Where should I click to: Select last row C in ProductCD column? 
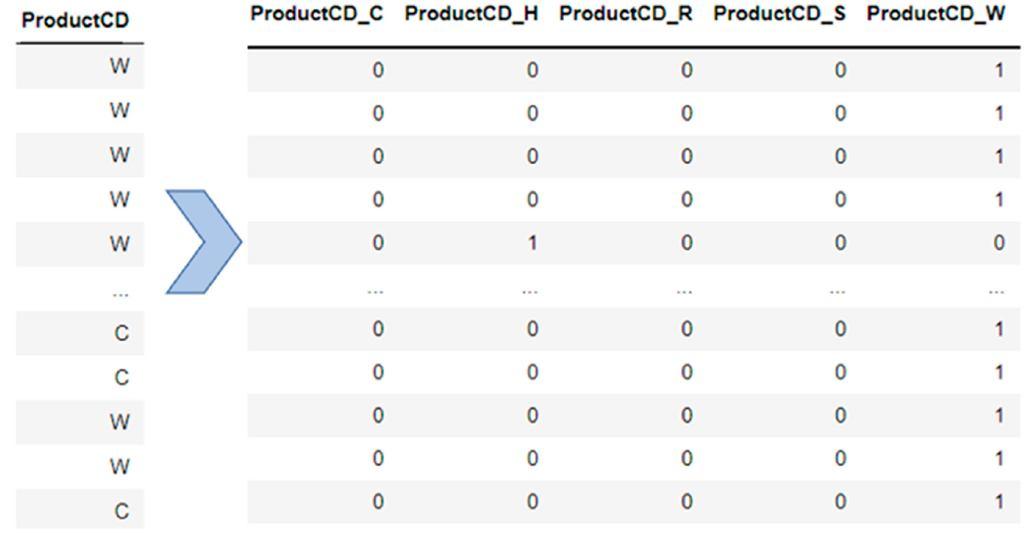[121, 511]
